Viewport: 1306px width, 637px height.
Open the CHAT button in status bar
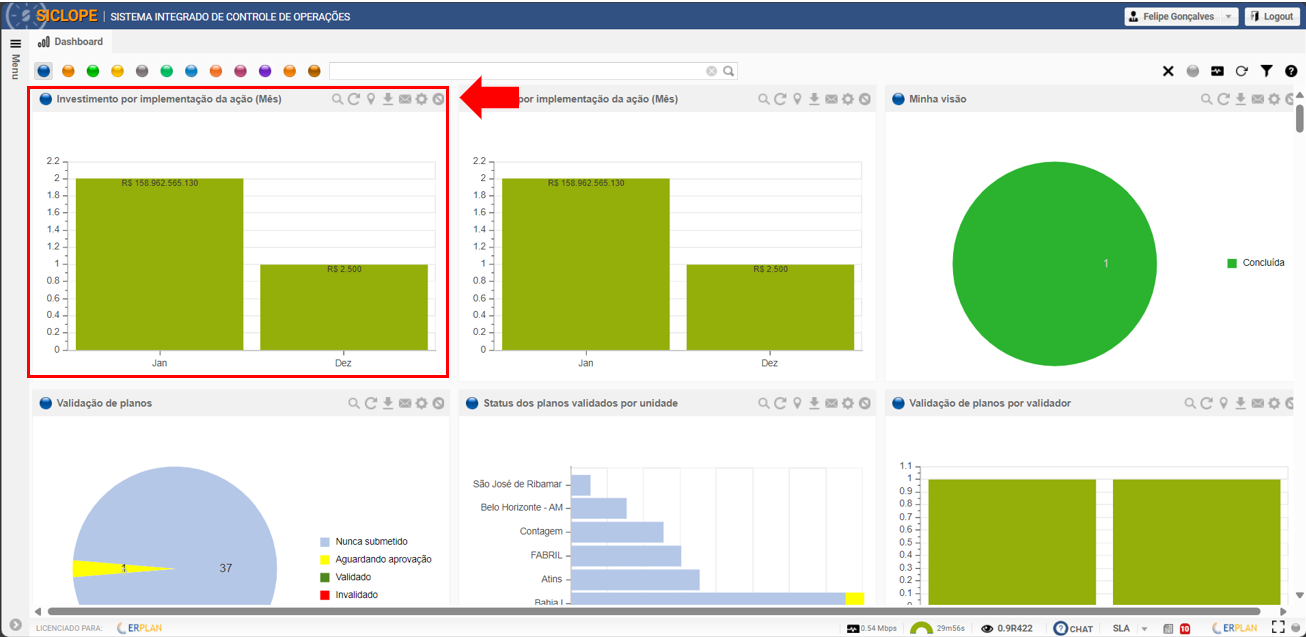tap(1074, 628)
